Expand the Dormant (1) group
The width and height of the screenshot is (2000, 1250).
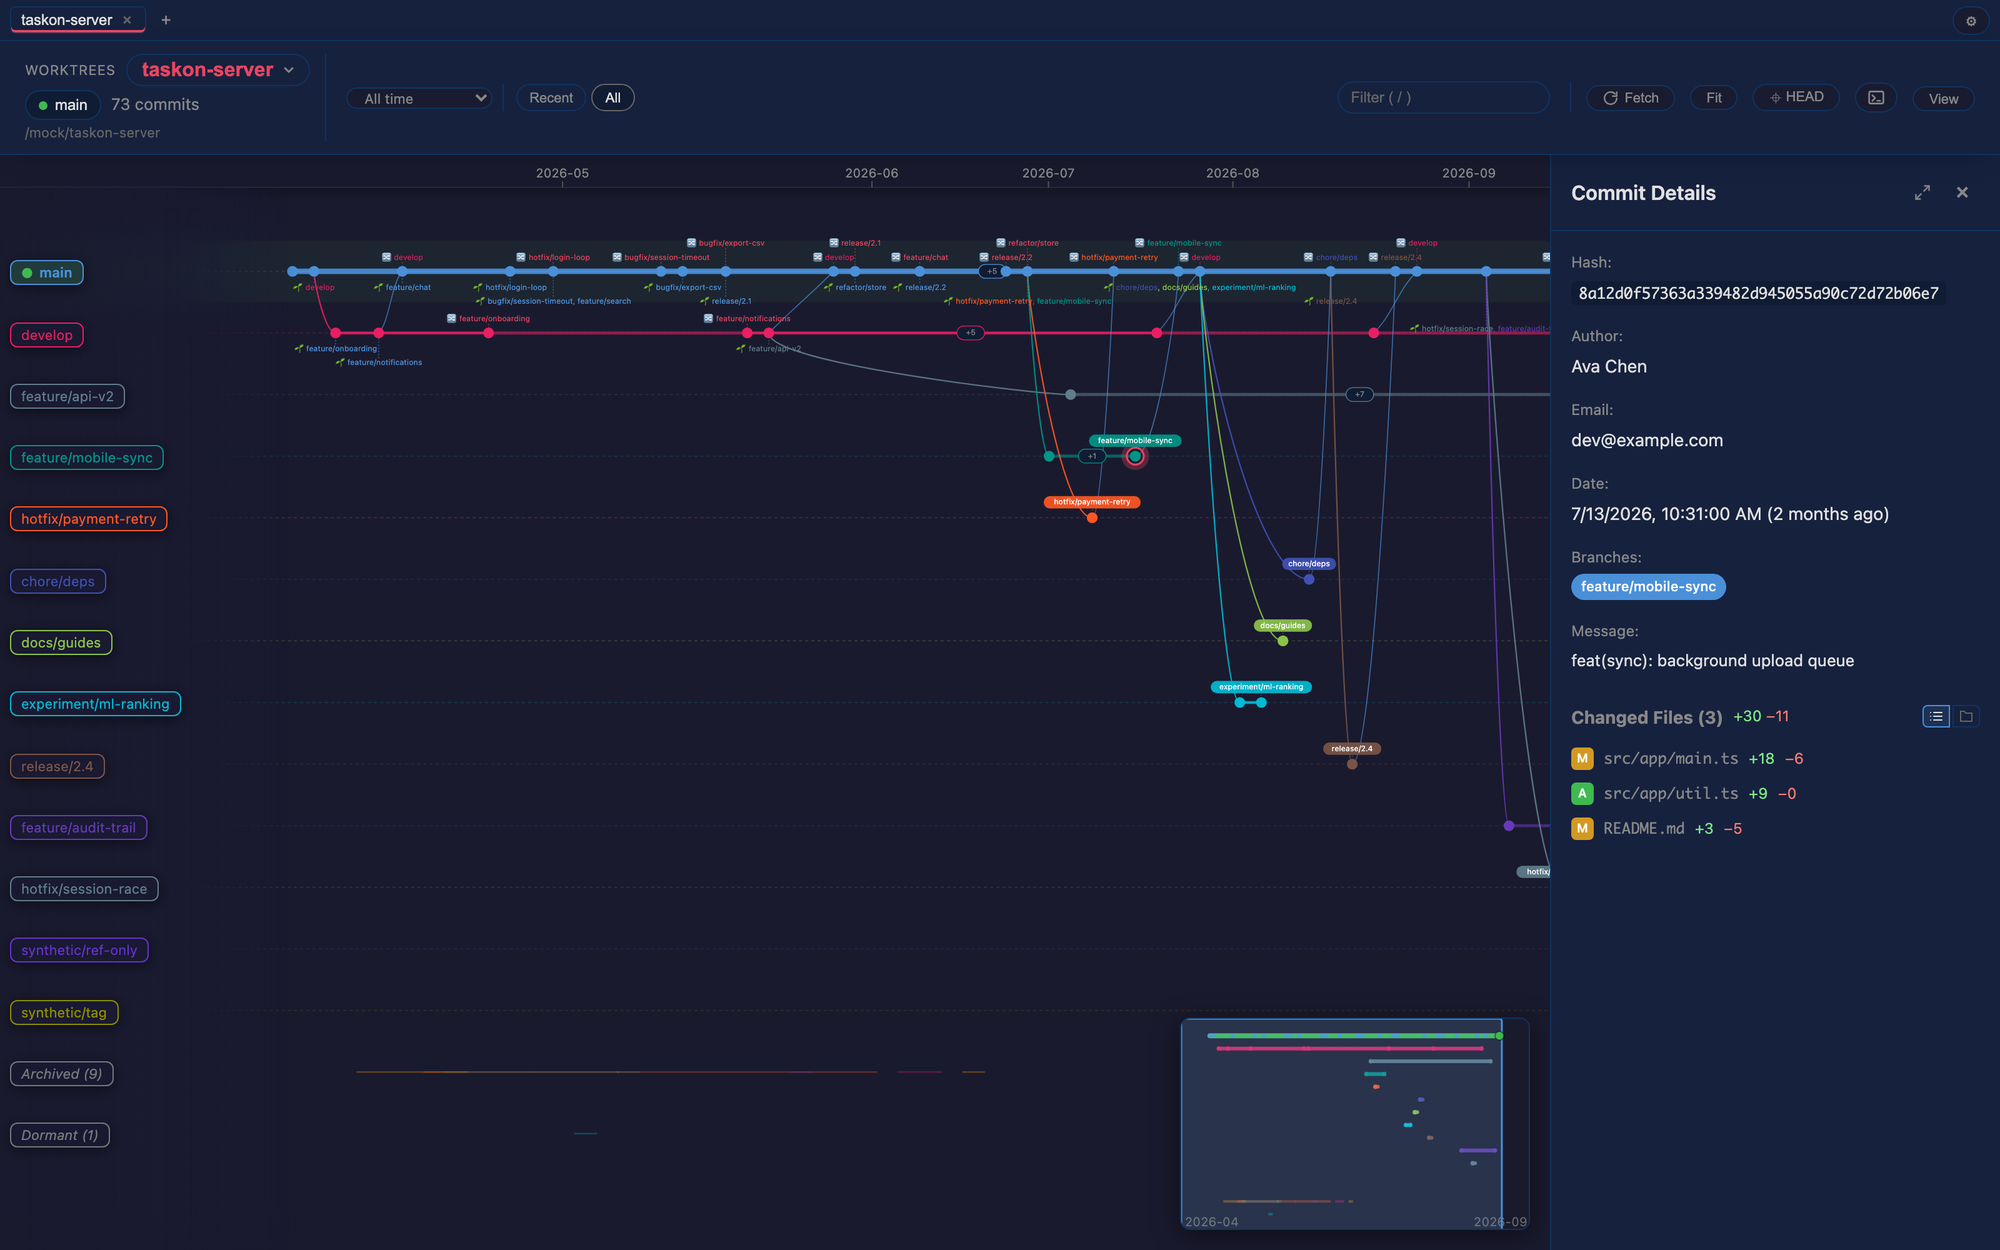click(x=60, y=1135)
